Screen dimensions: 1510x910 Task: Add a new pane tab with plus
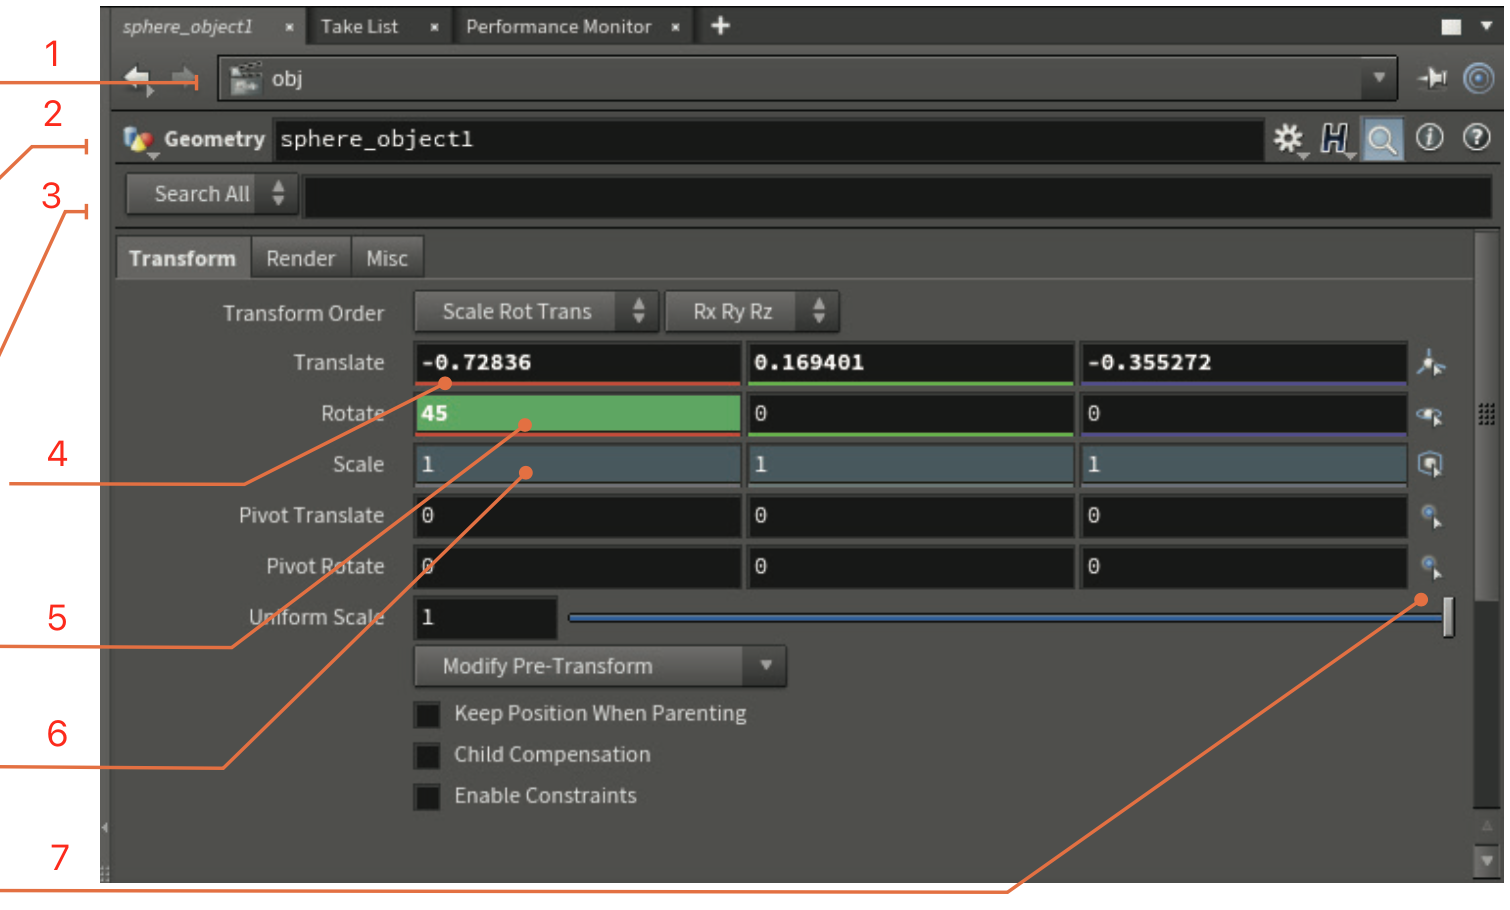[720, 26]
